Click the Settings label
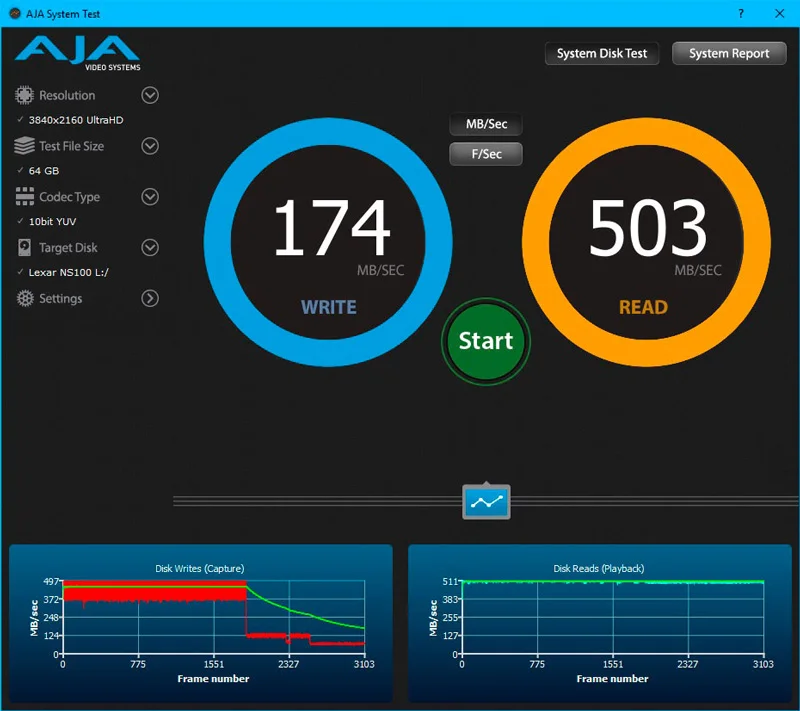The height and width of the screenshot is (711, 800). tap(61, 298)
